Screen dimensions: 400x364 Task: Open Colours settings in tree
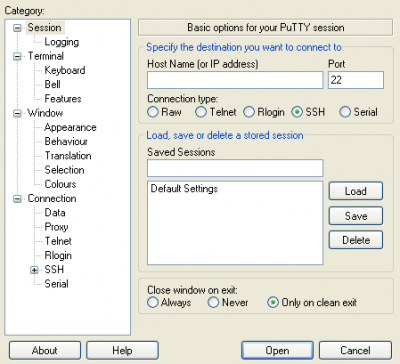[60, 184]
